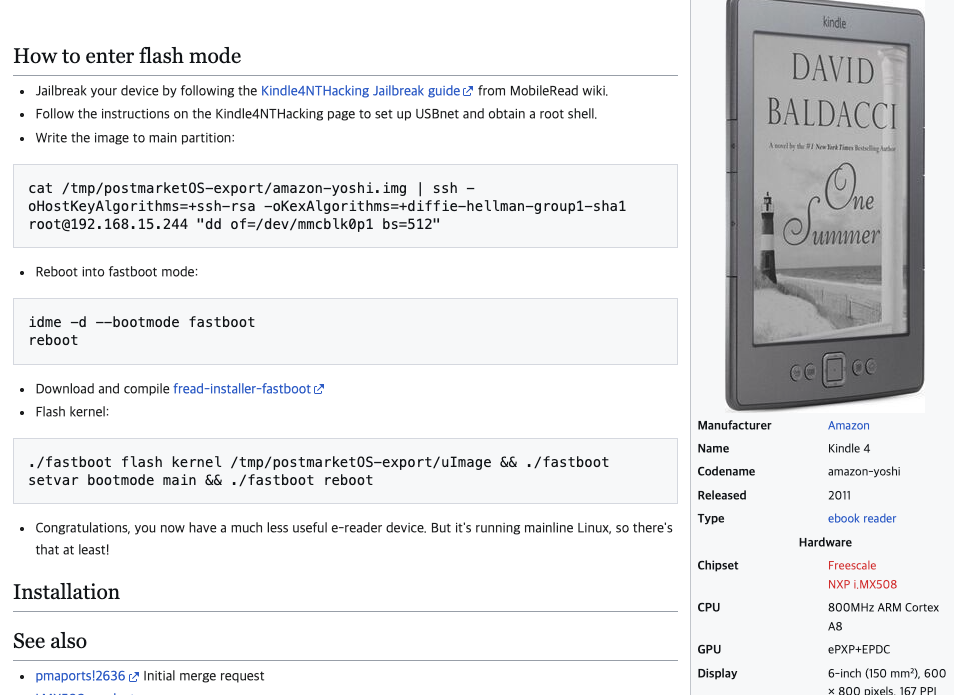This screenshot has width=954, height=695.
Task: Click the dd command code block
Action: [x=346, y=206]
